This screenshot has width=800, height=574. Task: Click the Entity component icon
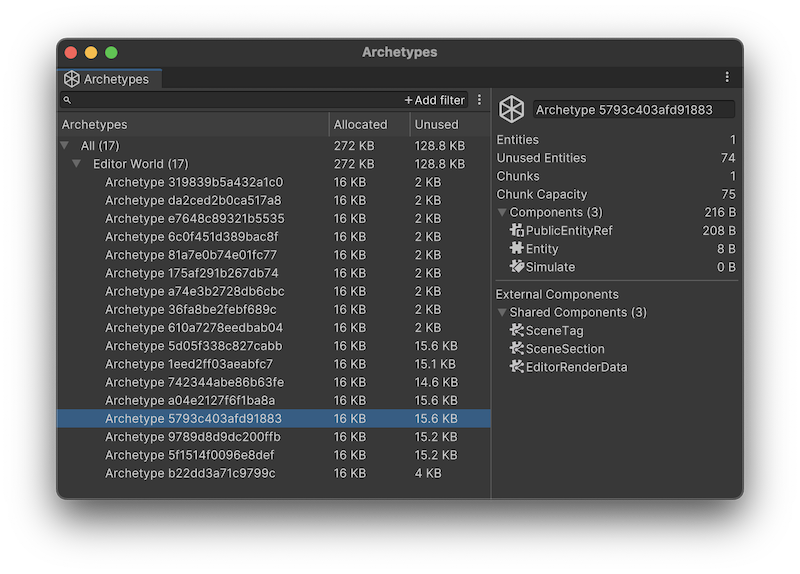click(x=517, y=249)
